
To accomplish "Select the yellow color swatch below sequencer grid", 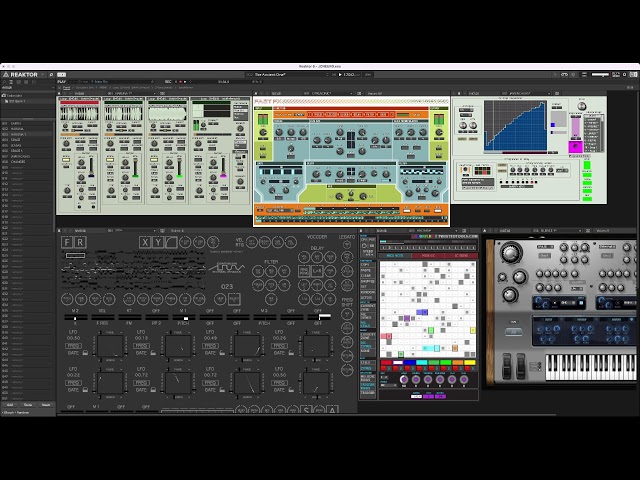I will pos(470,362).
